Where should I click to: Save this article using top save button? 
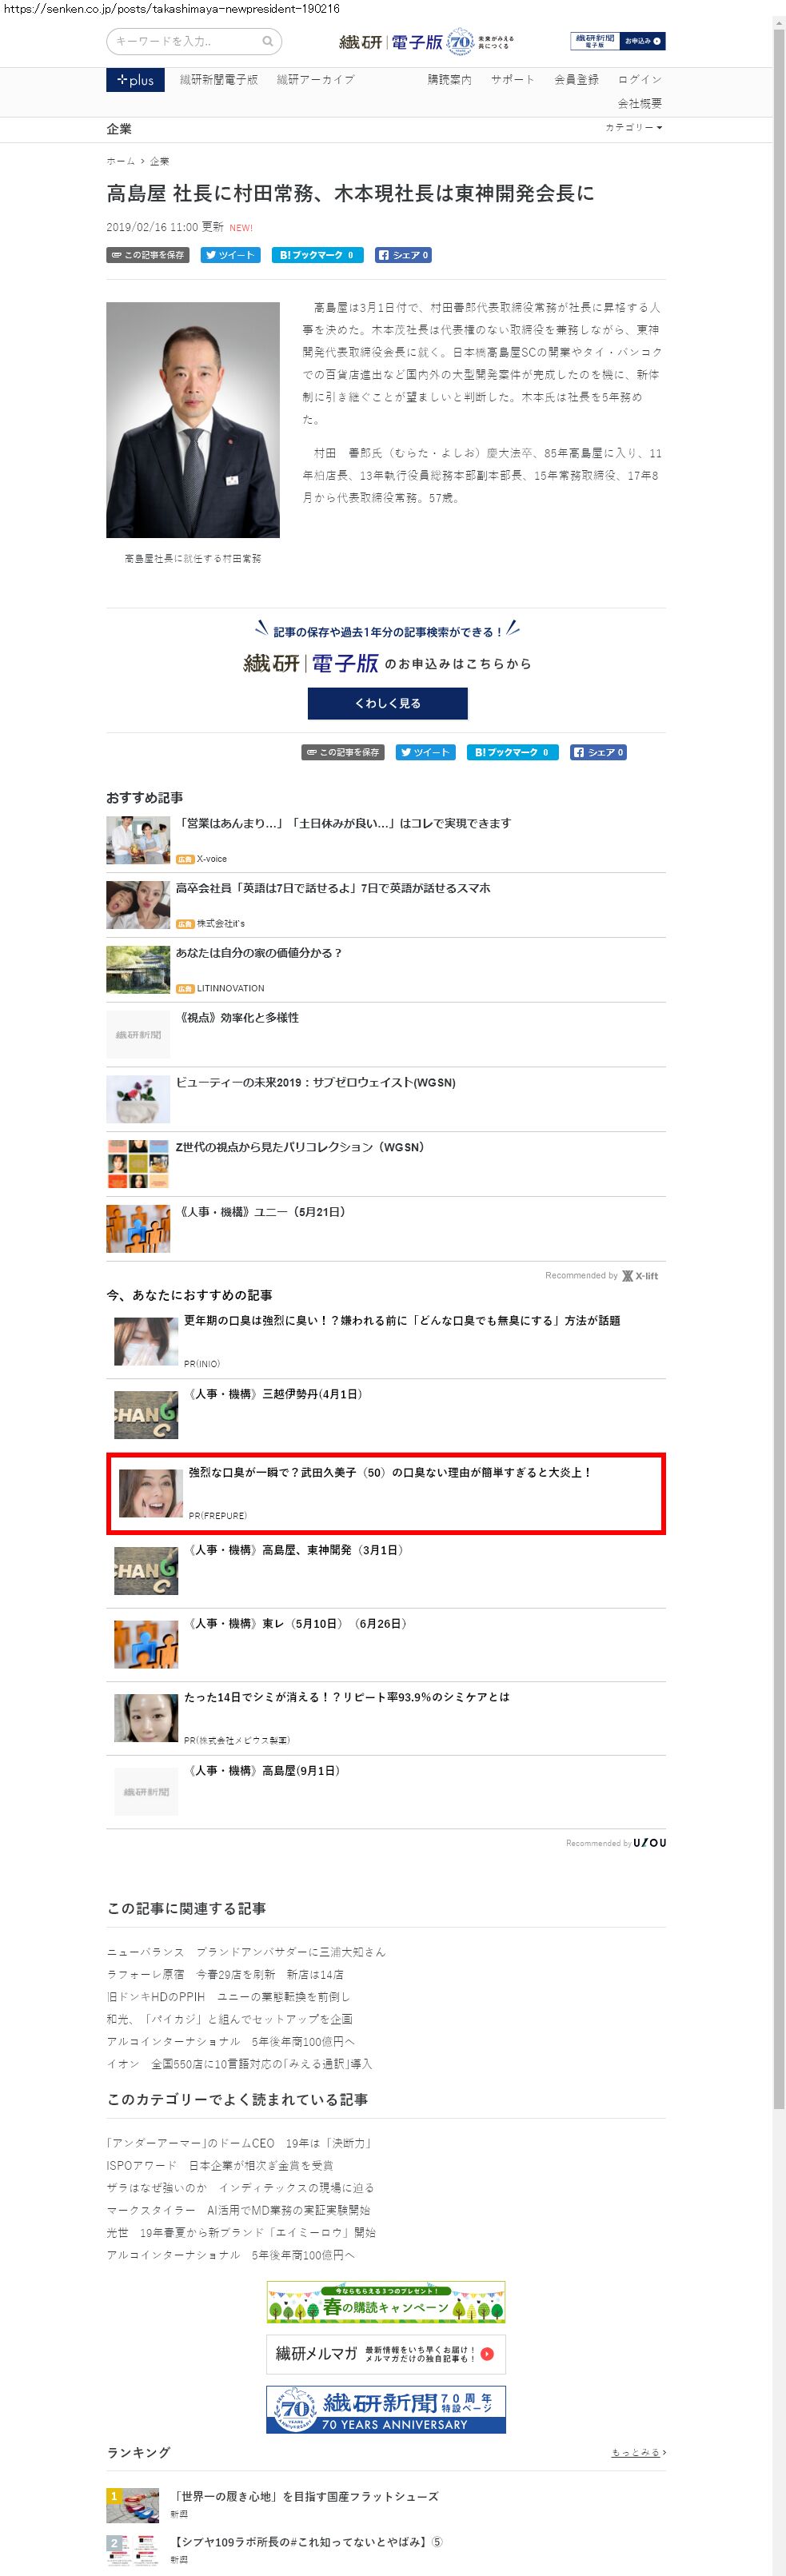point(148,255)
